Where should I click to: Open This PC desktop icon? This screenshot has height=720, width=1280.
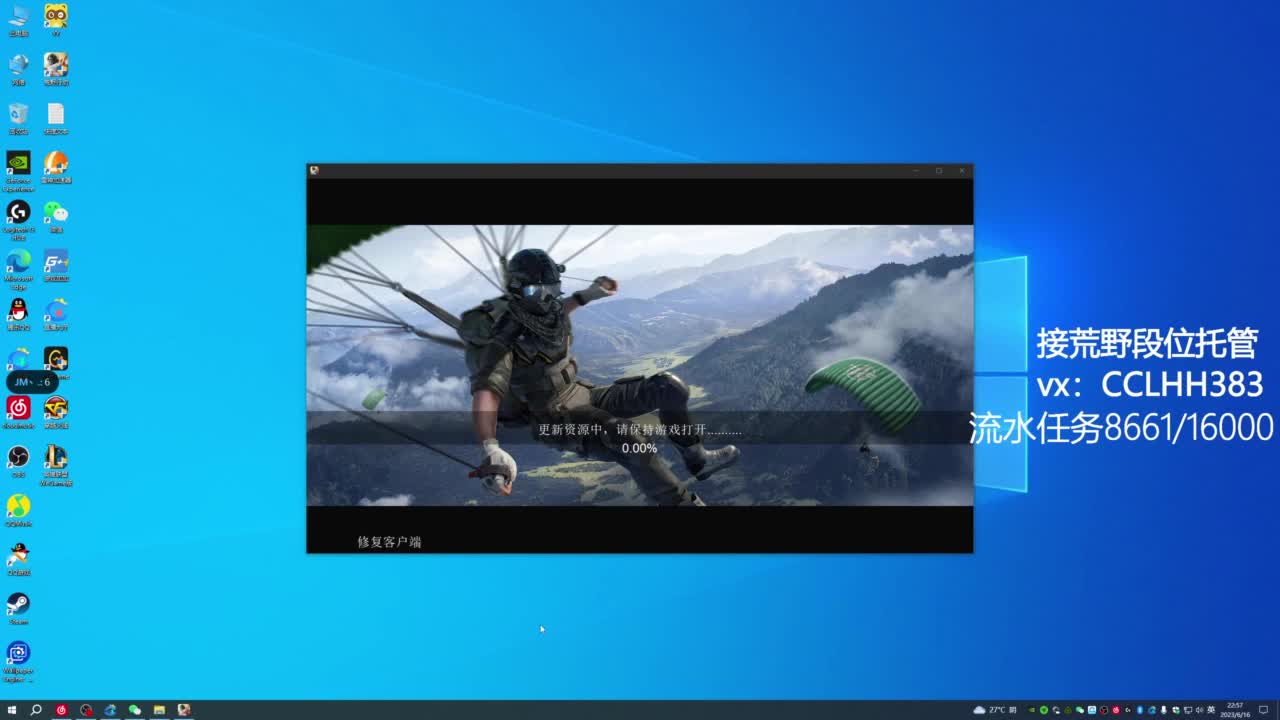[x=18, y=20]
